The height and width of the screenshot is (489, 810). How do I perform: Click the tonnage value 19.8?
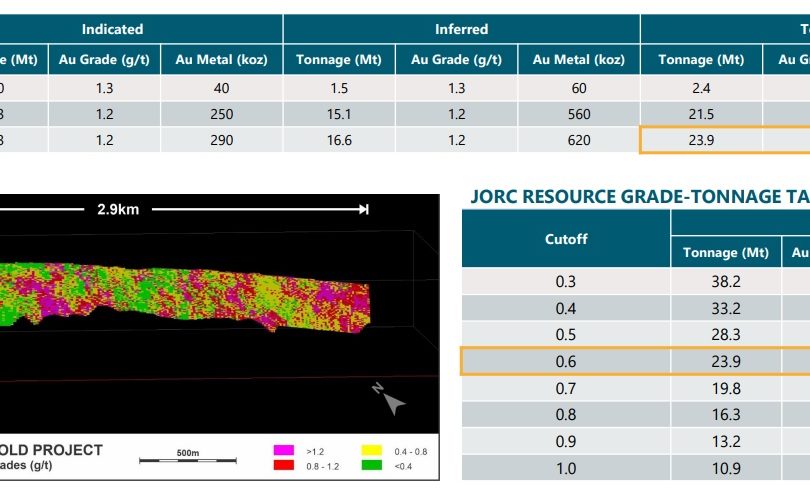click(x=726, y=388)
